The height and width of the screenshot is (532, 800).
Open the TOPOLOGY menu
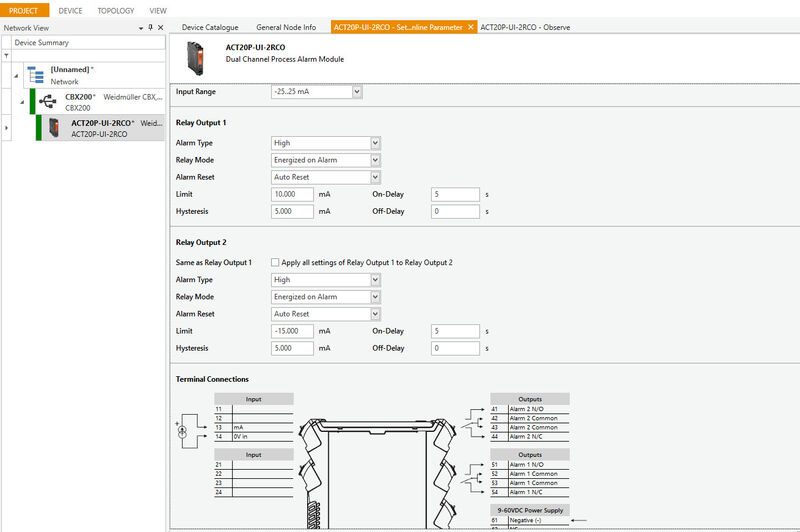click(116, 10)
